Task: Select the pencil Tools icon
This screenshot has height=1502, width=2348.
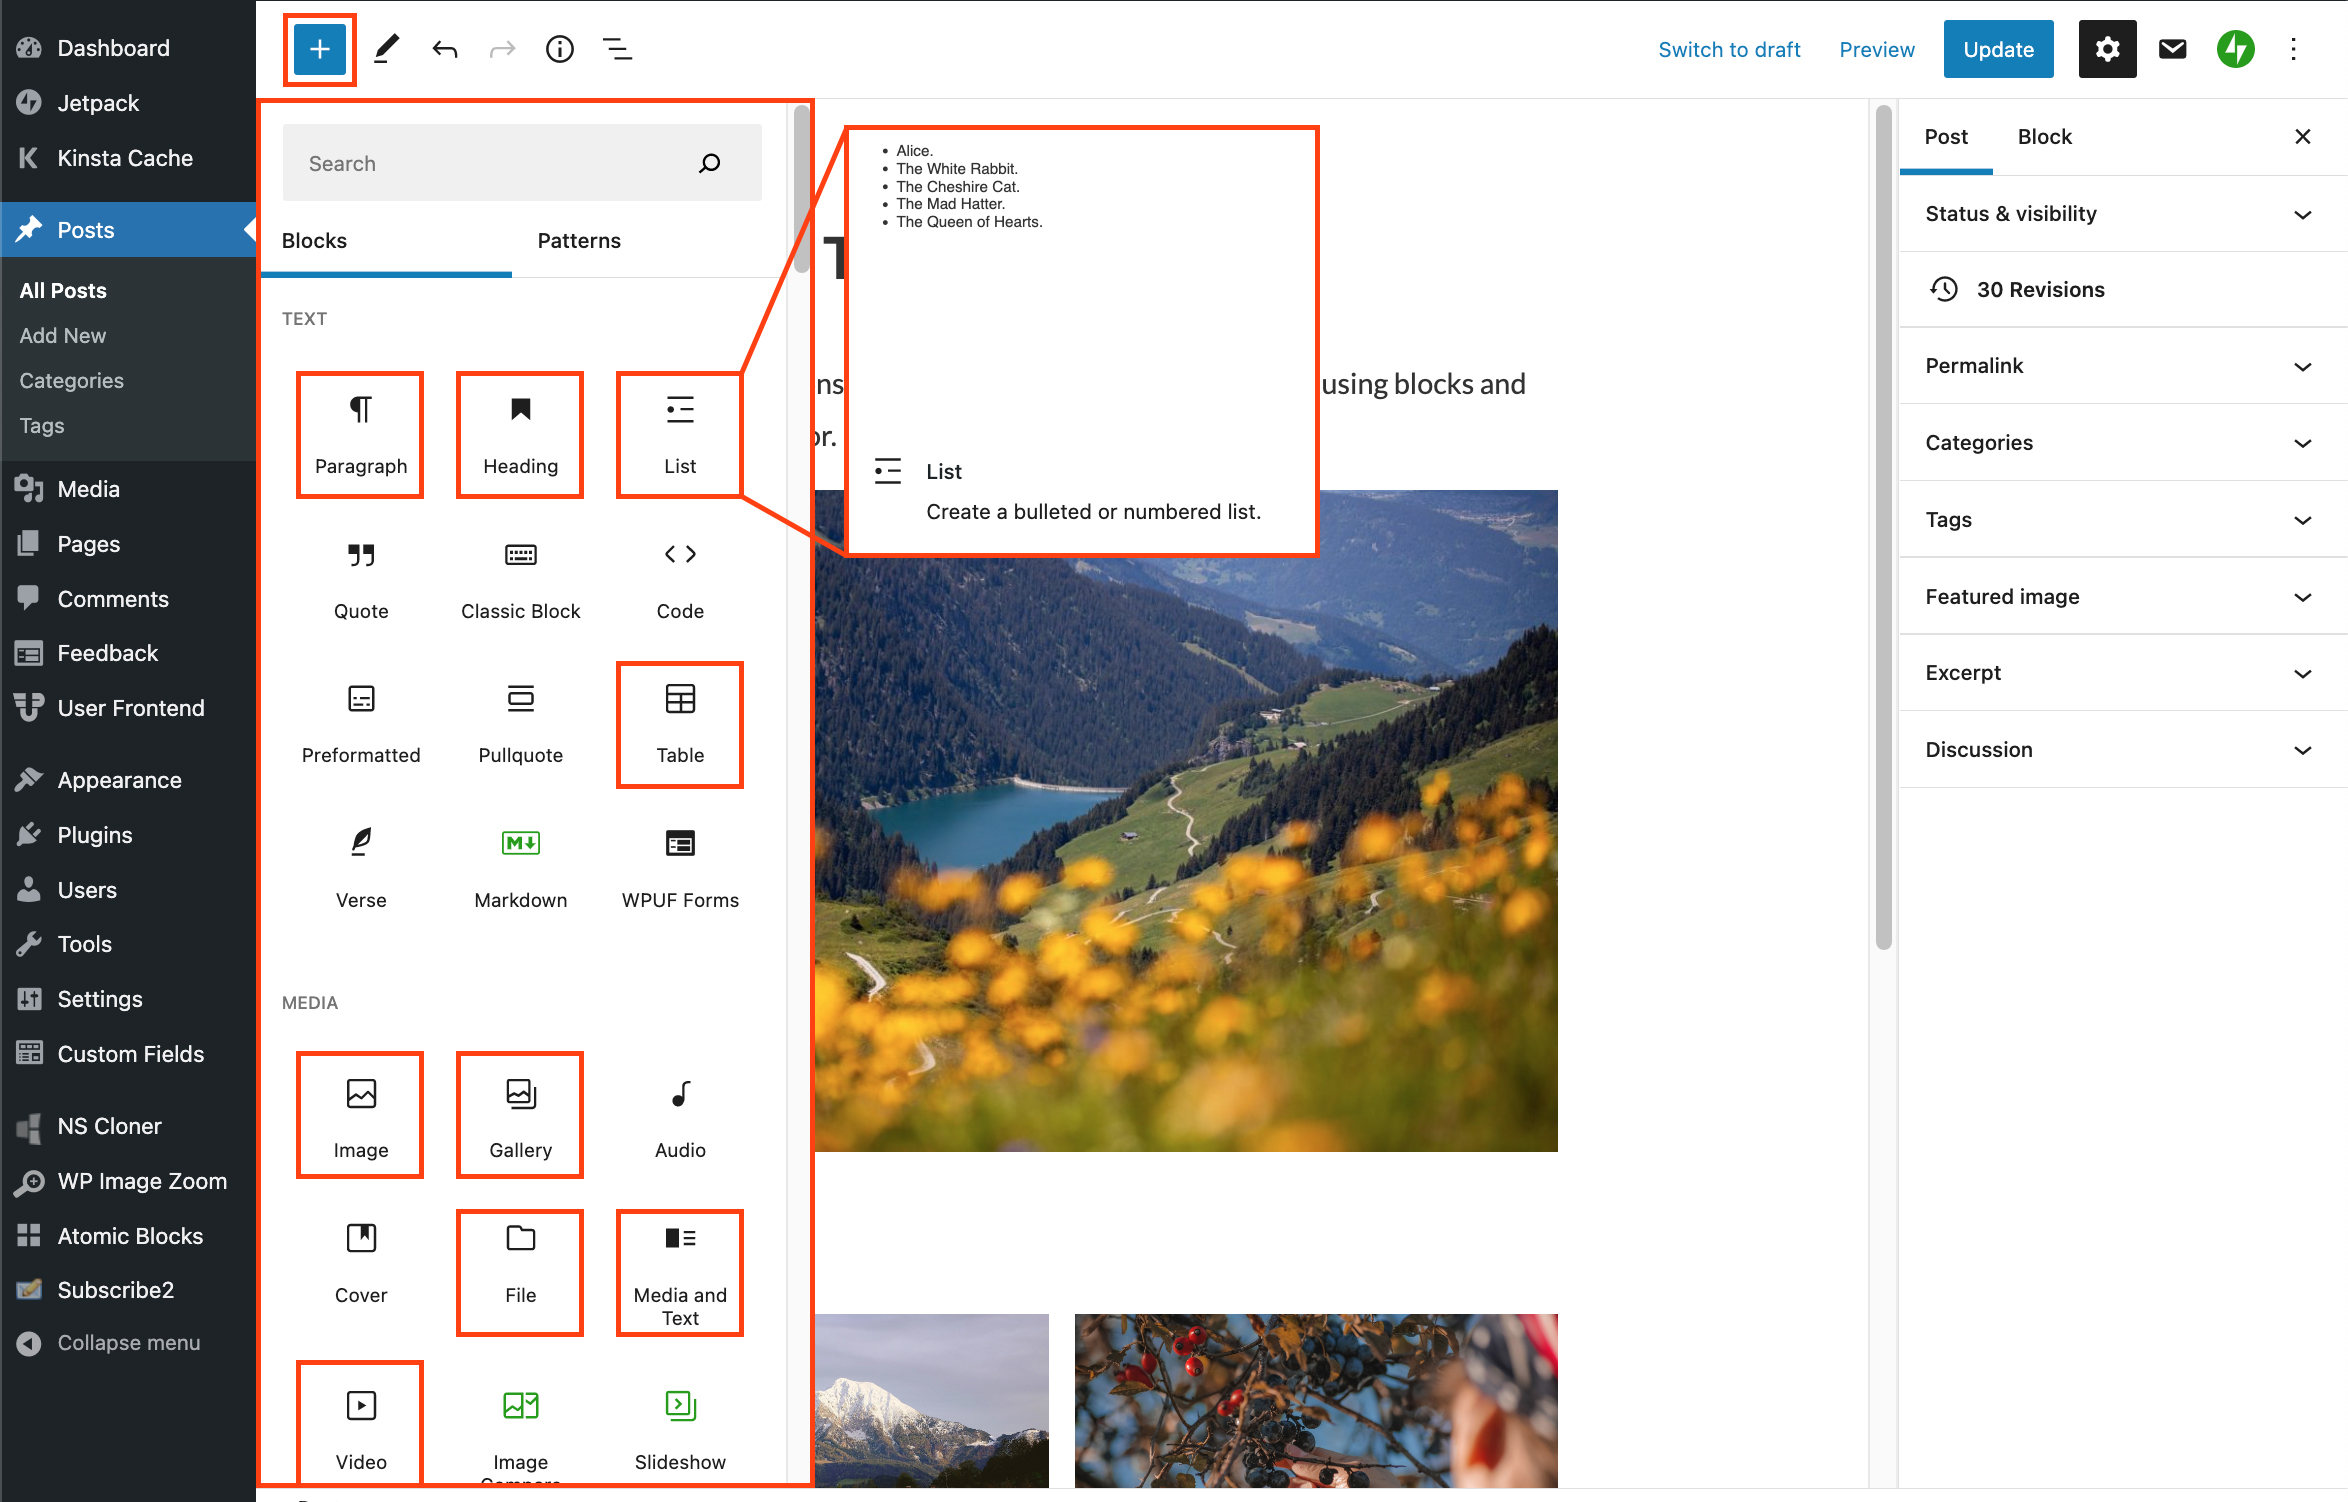Action: tap(387, 49)
